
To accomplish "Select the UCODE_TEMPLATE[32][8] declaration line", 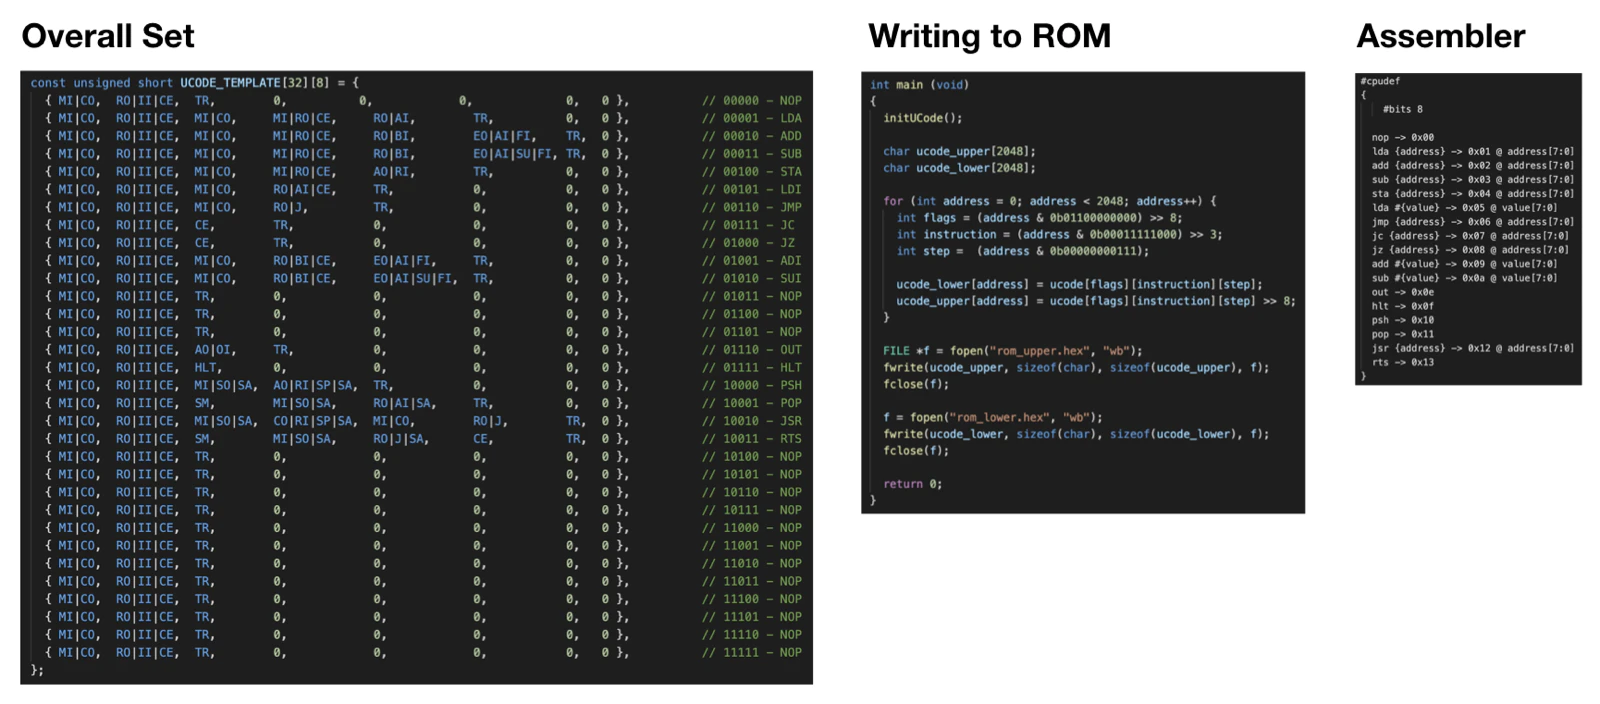I will tap(194, 83).
